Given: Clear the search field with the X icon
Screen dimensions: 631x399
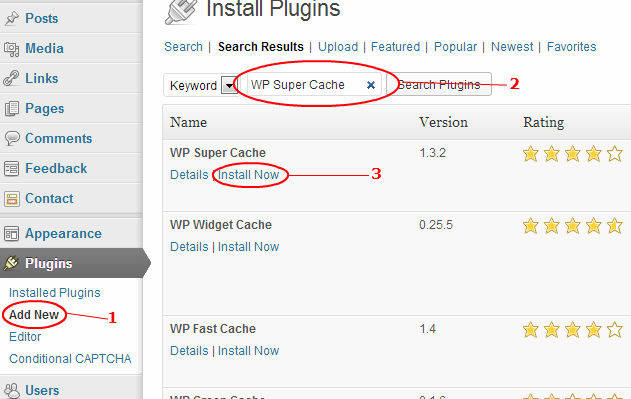Looking at the screenshot, I should tap(371, 85).
